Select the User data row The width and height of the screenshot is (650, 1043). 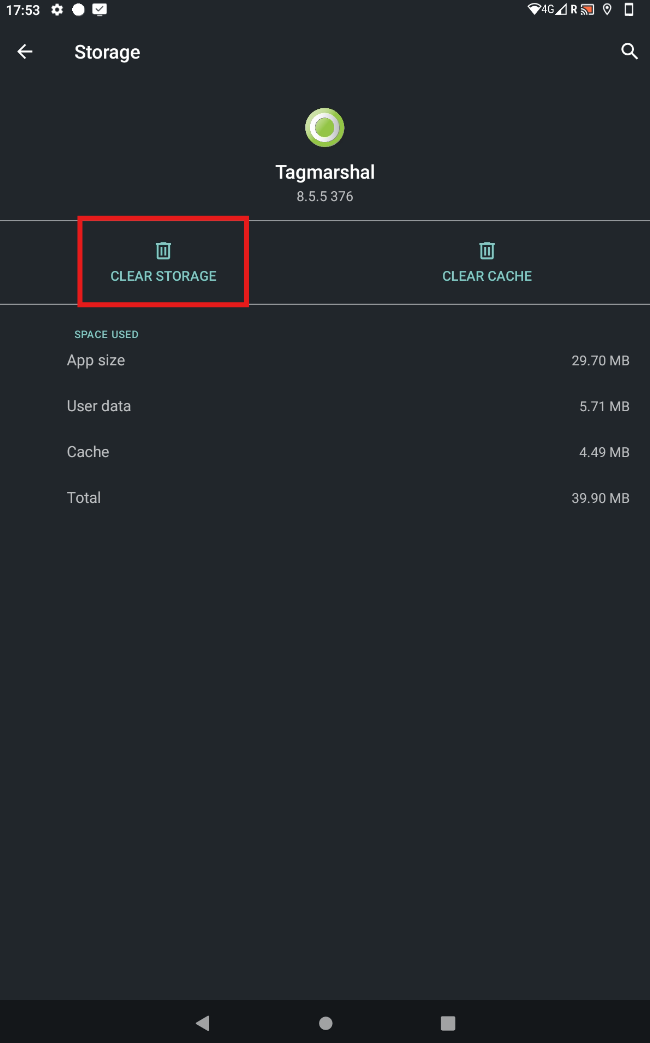click(325, 406)
